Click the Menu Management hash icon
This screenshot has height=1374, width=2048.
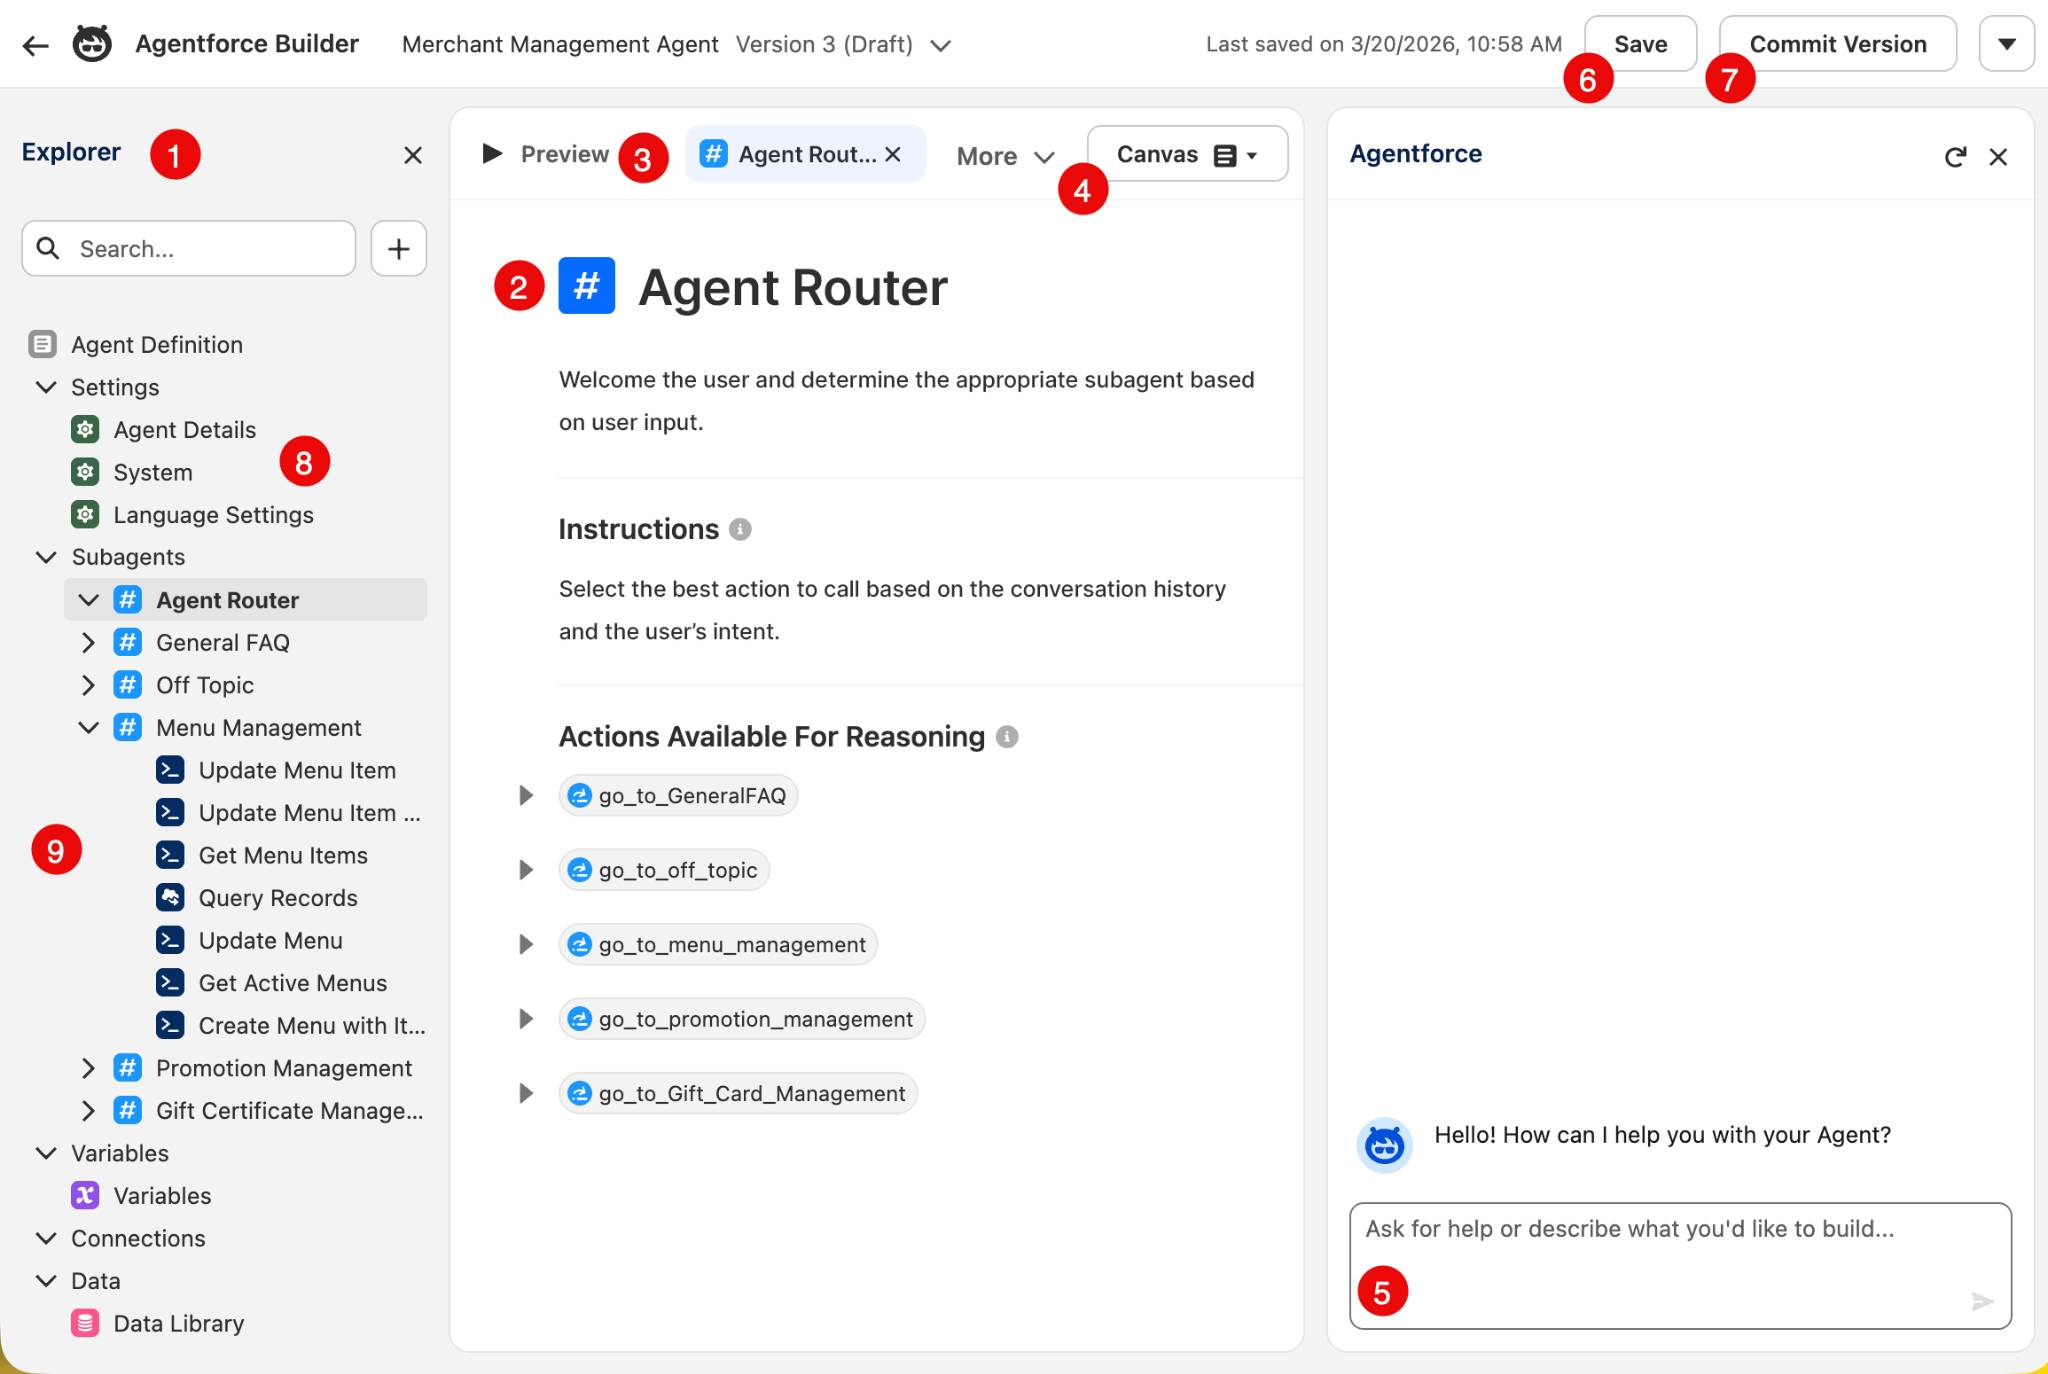point(128,727)
